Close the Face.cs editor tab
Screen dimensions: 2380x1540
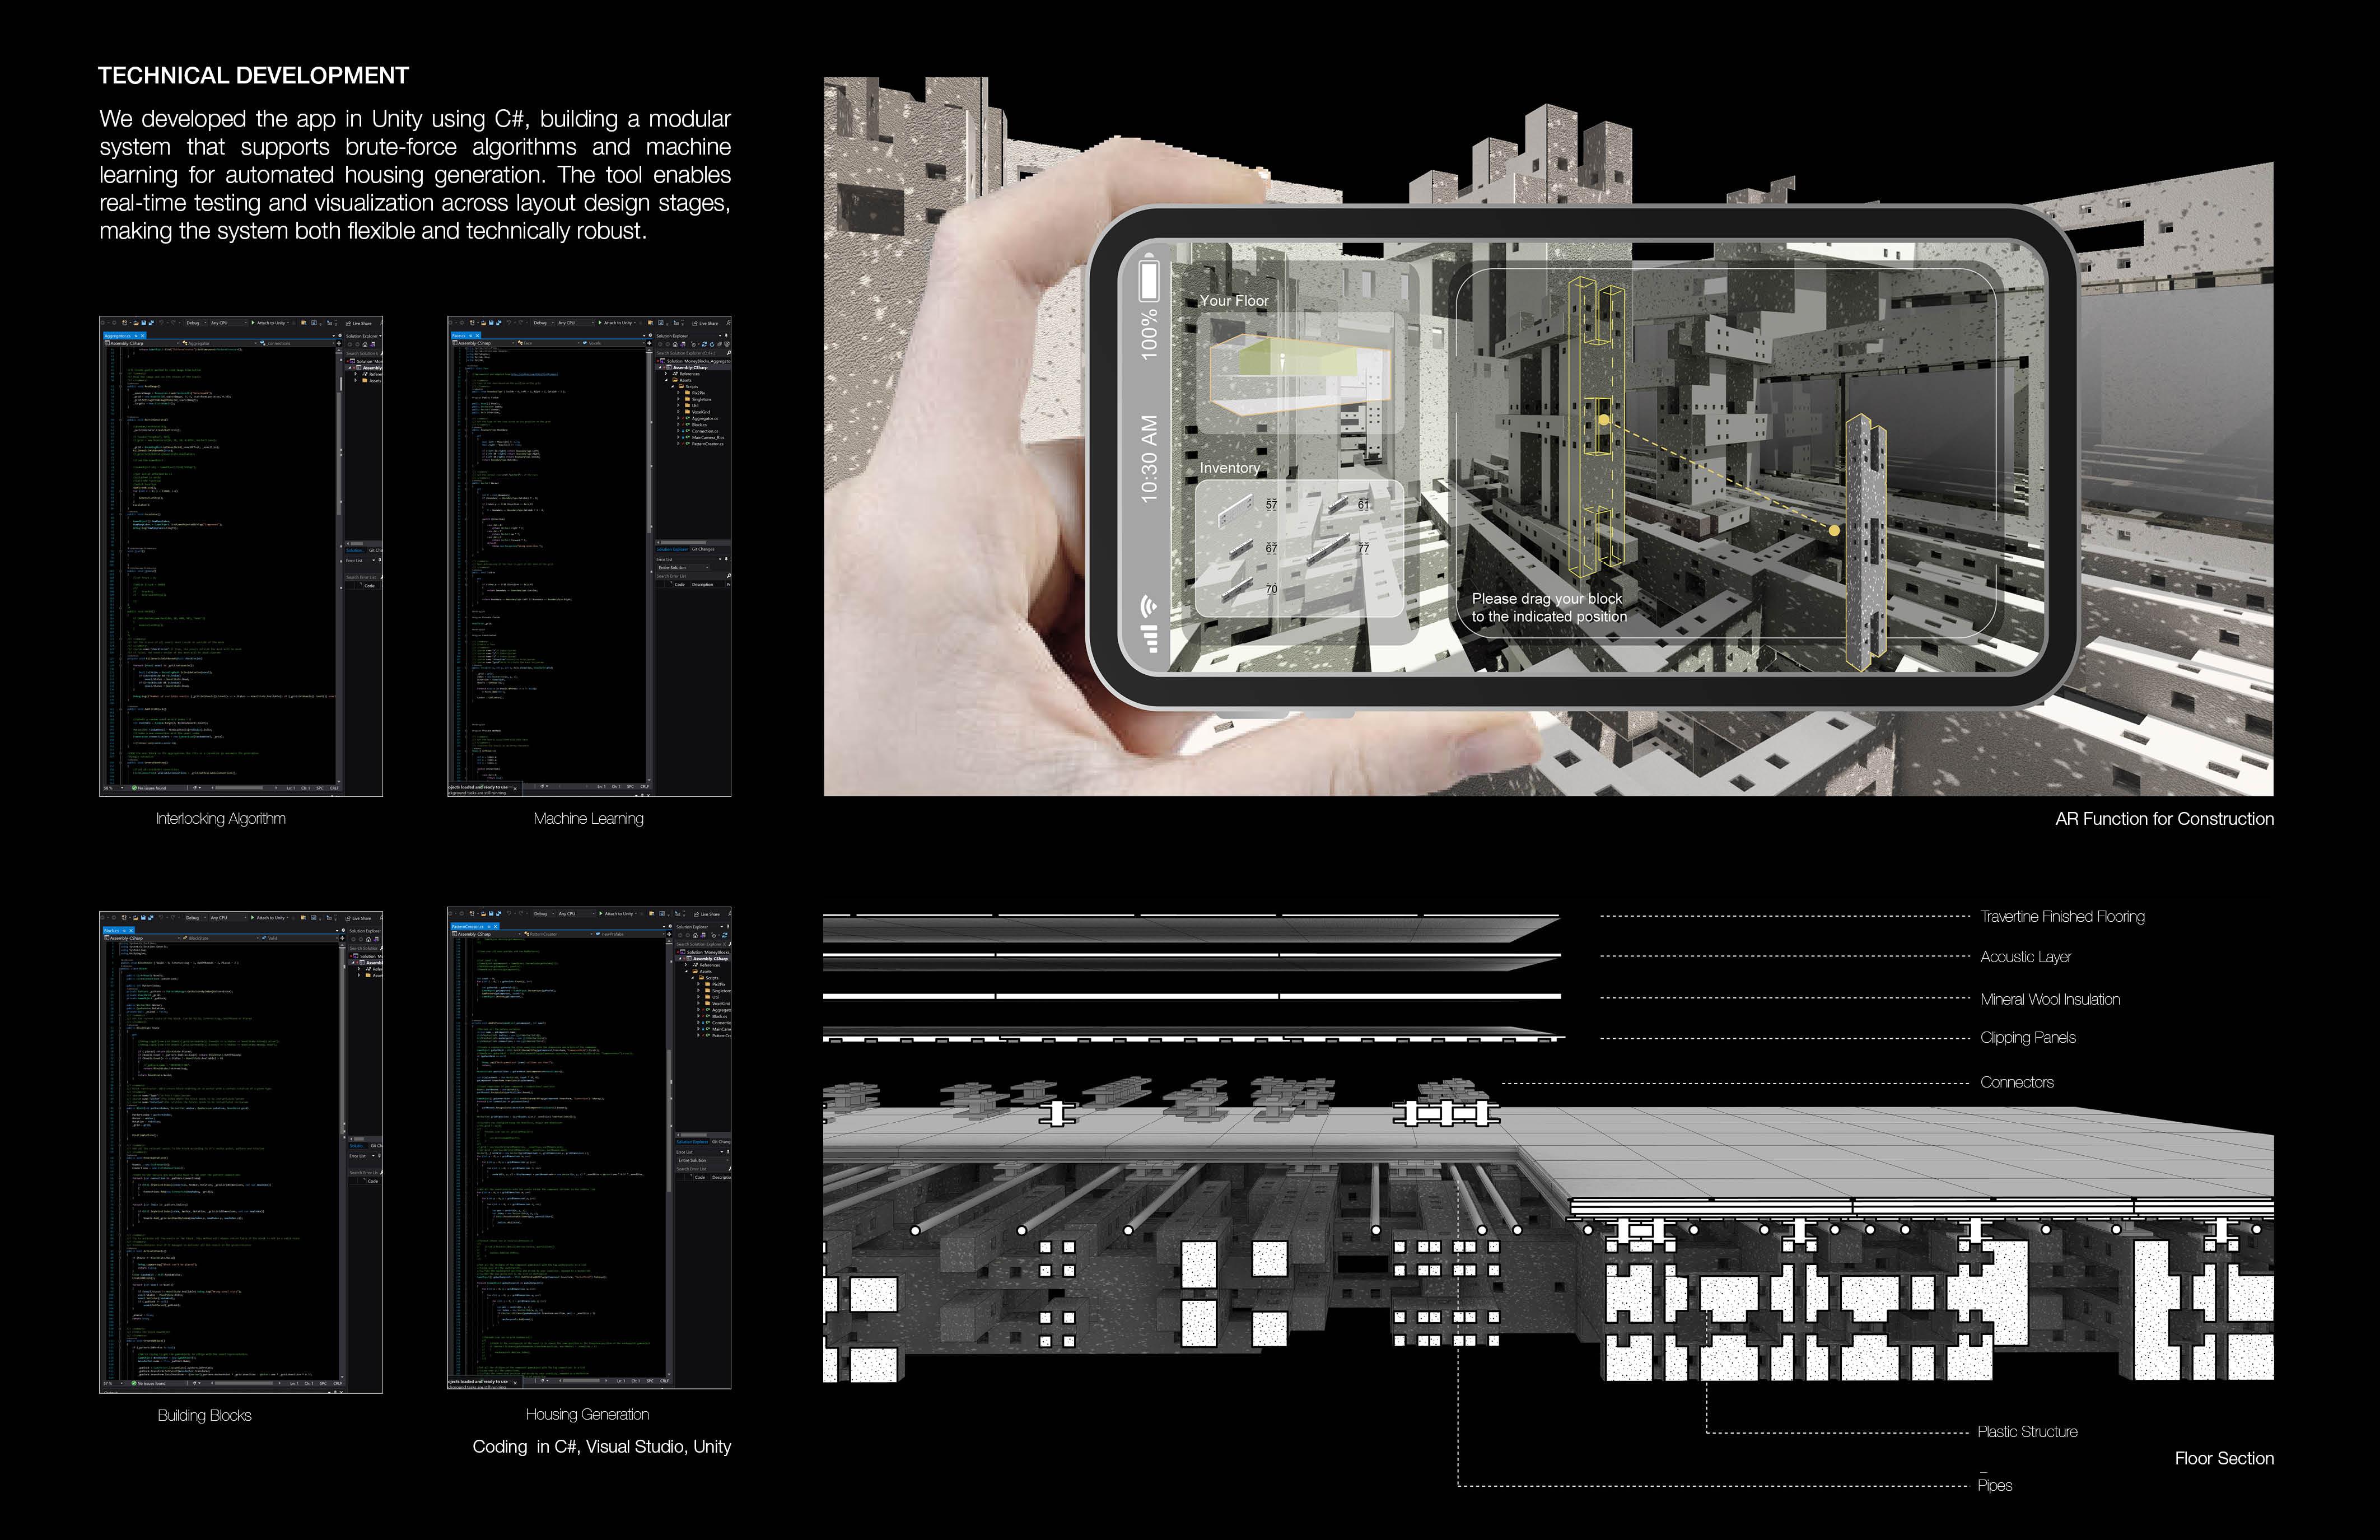click(x=477, y=336)
